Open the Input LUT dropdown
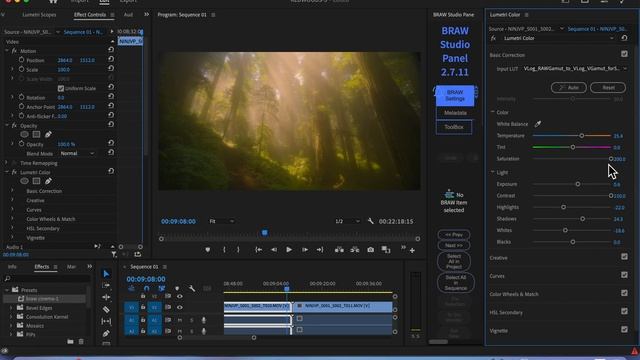This screenshot has width=640, height=360. pyautogui.click(x=575, y=69)
